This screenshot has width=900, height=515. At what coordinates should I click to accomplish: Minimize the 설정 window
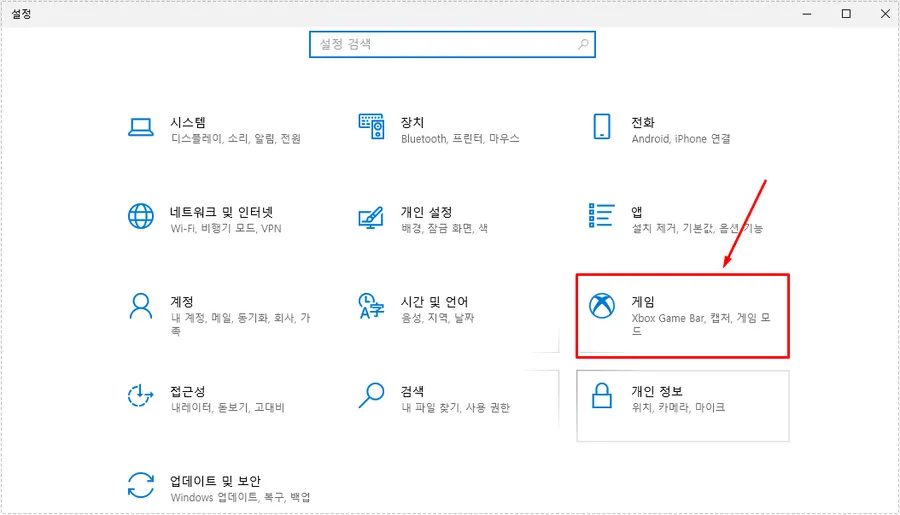tap(807, 14)
